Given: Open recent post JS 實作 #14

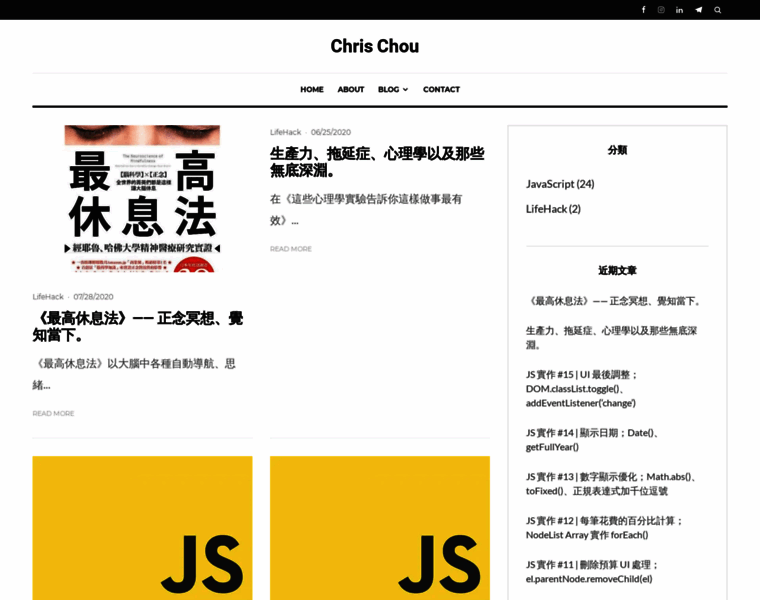Looking at the screenshot, I should (592, 440).
